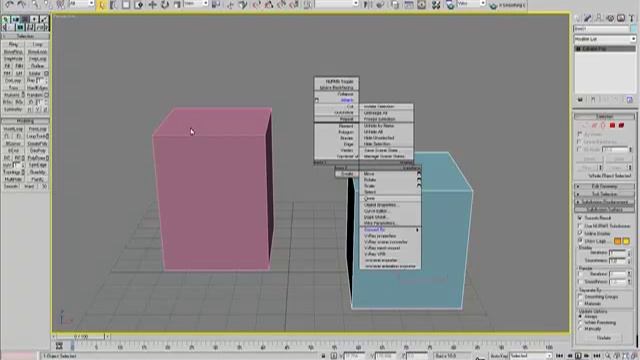The width and height of the screenshot is (640, 360).
Task: Open the Utilities hammer panel tab
Action: pyautogui.click(x=632, y=18)
